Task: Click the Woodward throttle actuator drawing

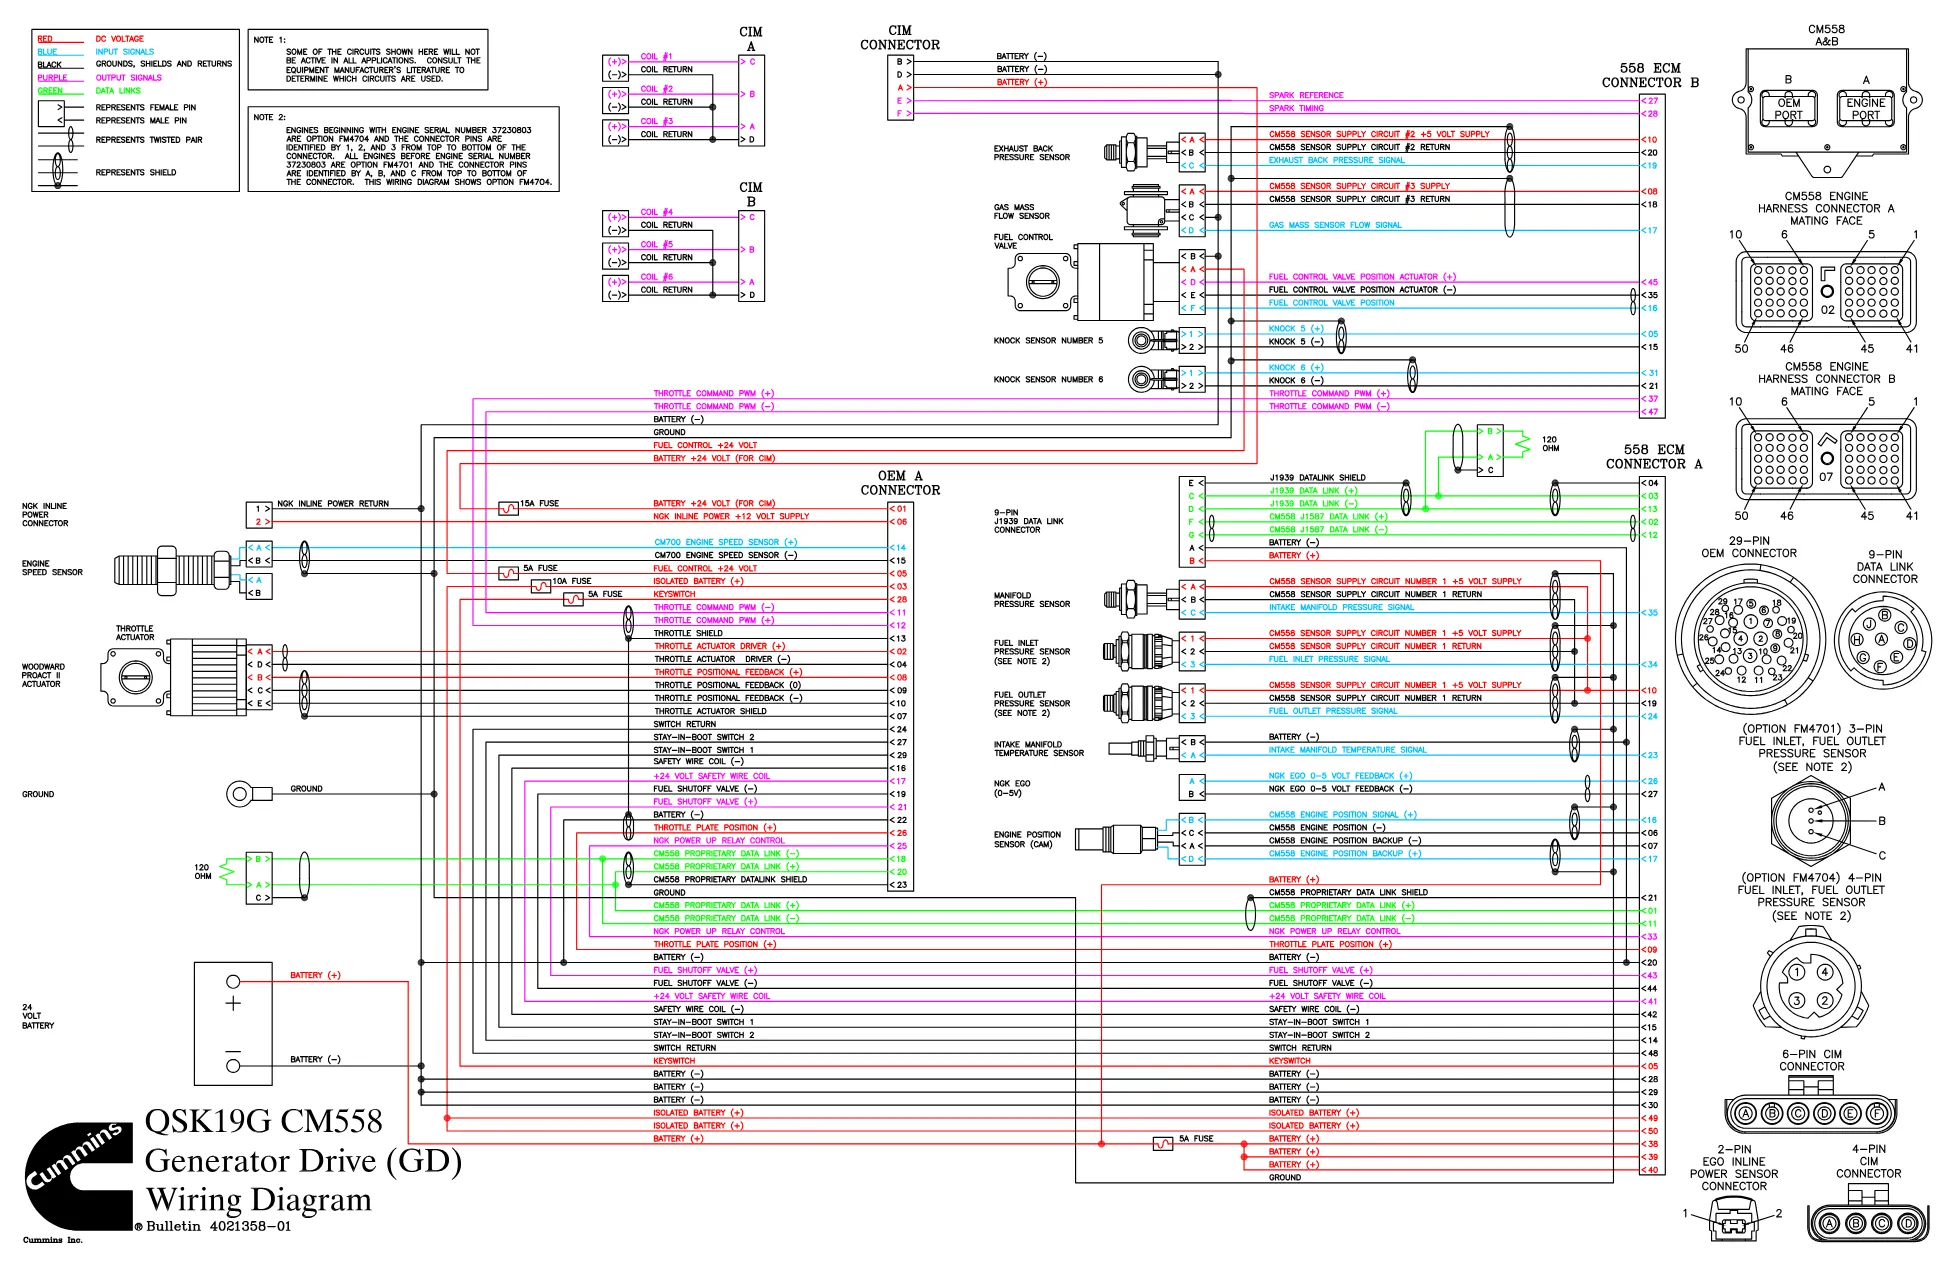Action: click(x=173, y=677)
